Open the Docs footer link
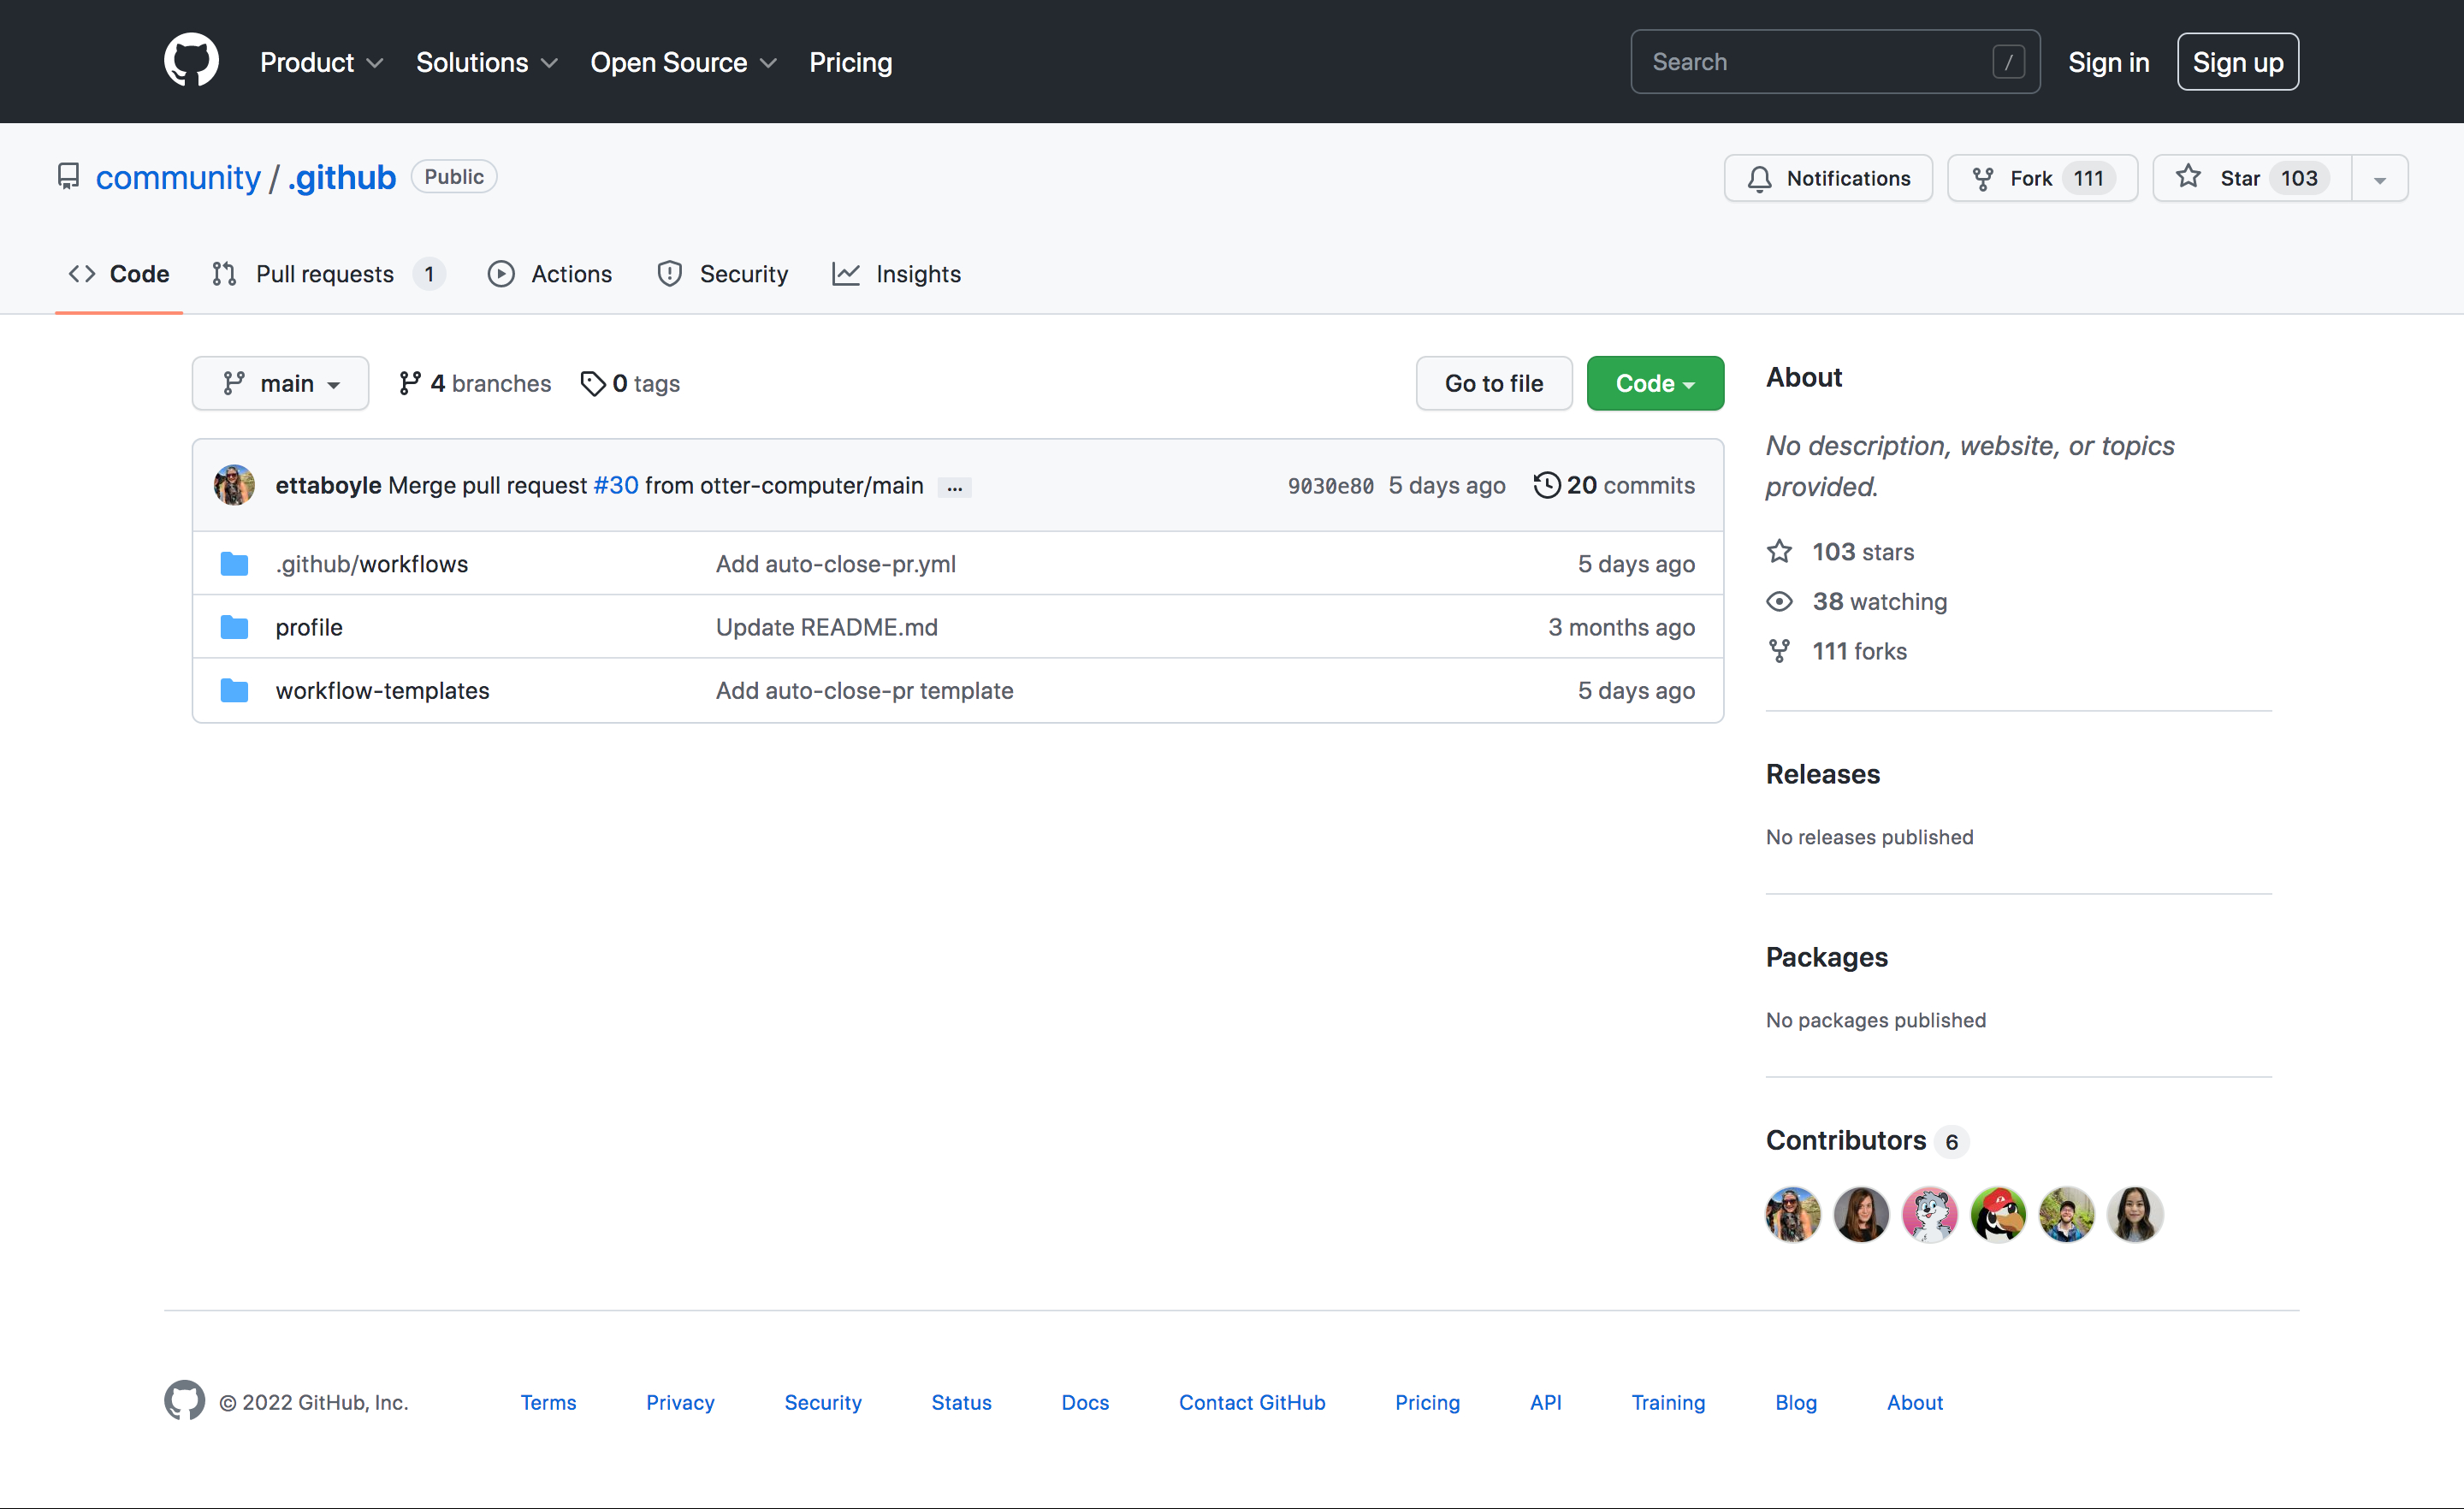The height and width of the screenshot is (1509, 2464). click(x=1085, y=1402)
